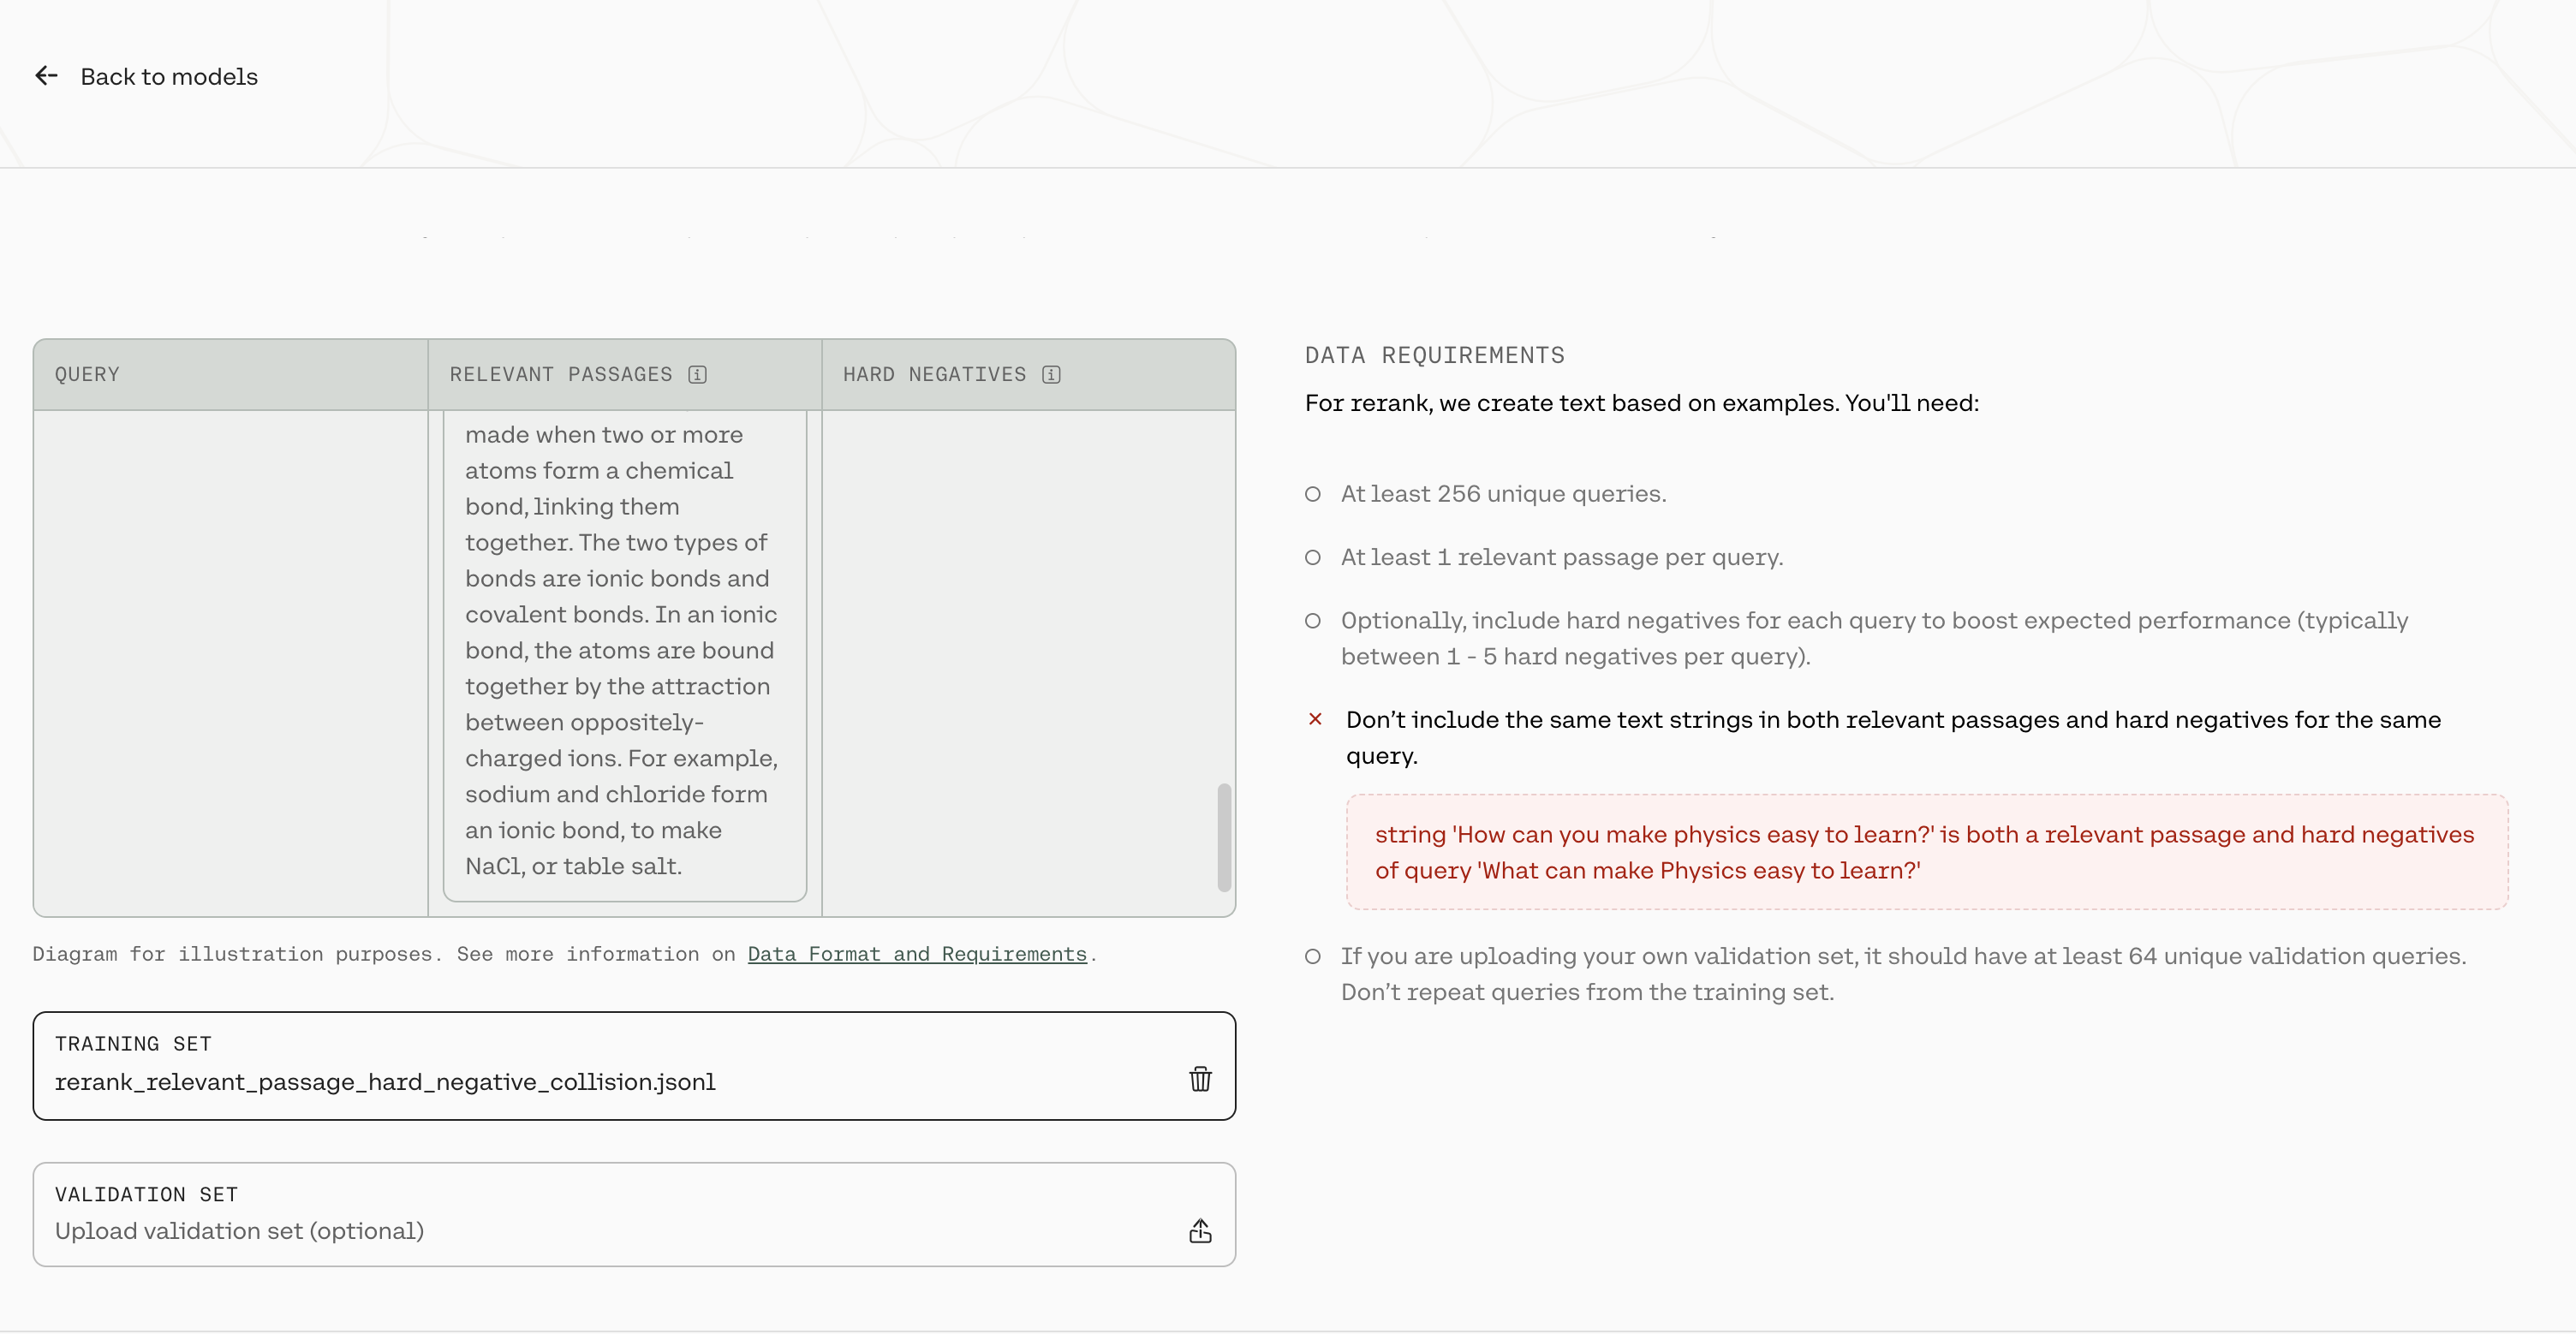Click the HARD NEGATIVES column header
Image resolution: width=2576 pixels, height=1334 pixels.
tap(934, 374)
